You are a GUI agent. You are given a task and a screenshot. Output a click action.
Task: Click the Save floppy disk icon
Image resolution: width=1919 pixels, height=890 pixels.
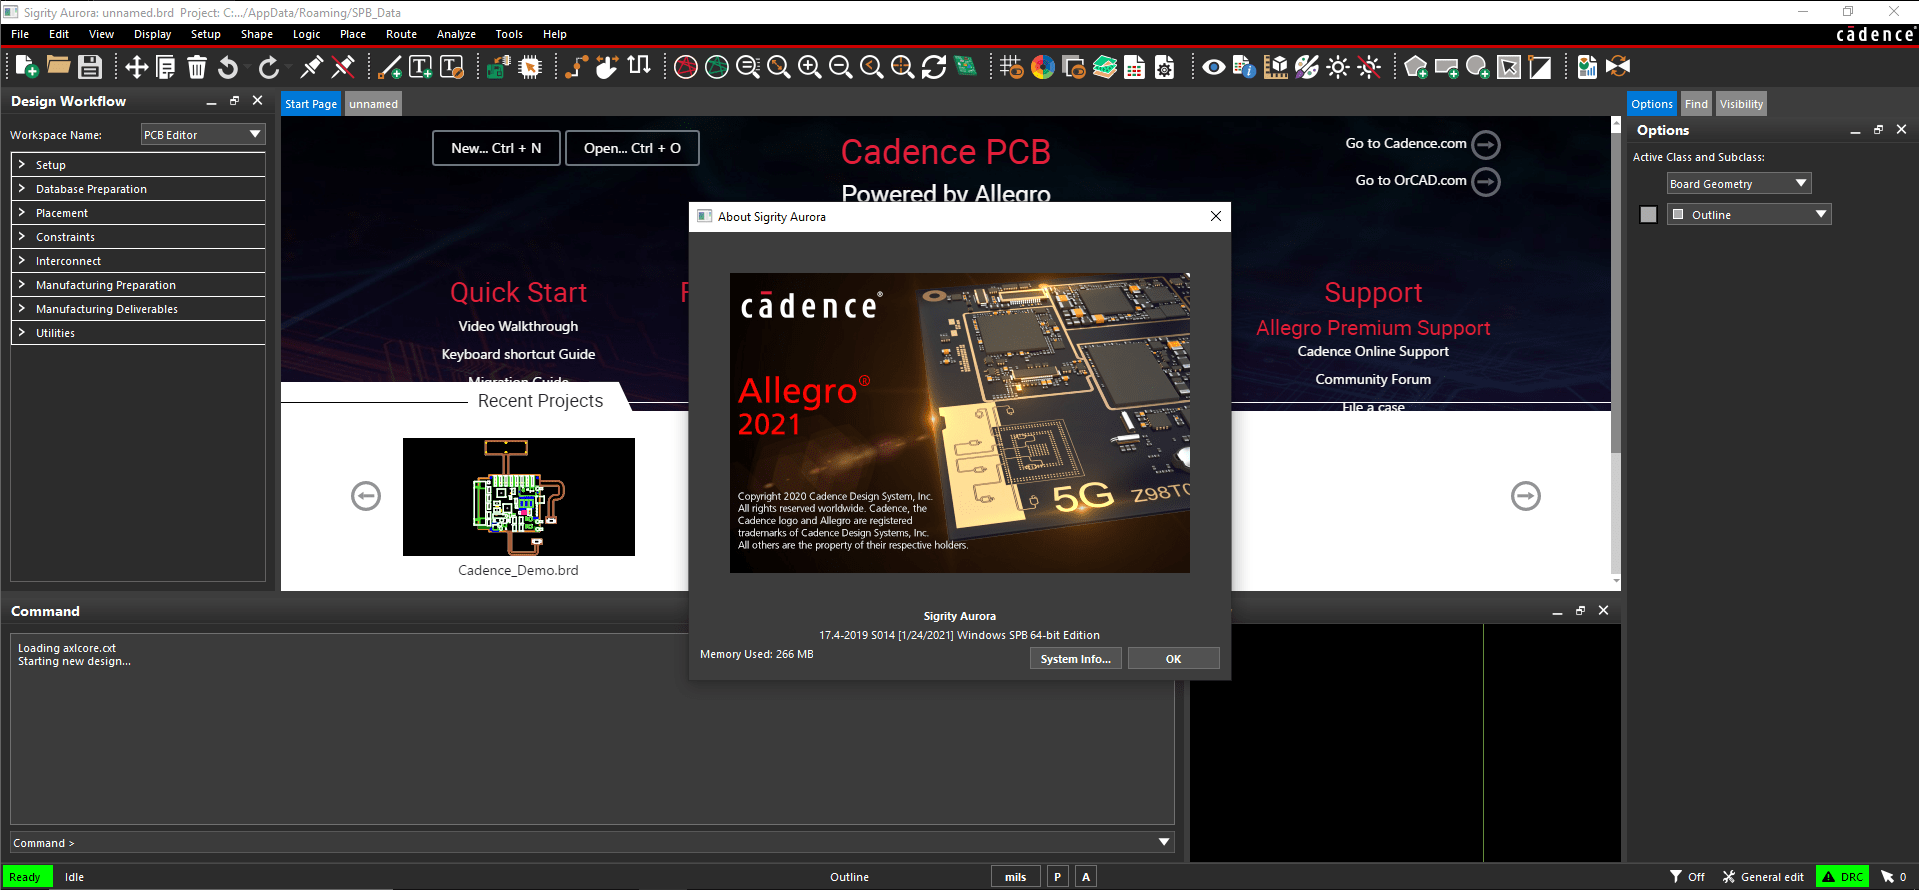point(90,67)
